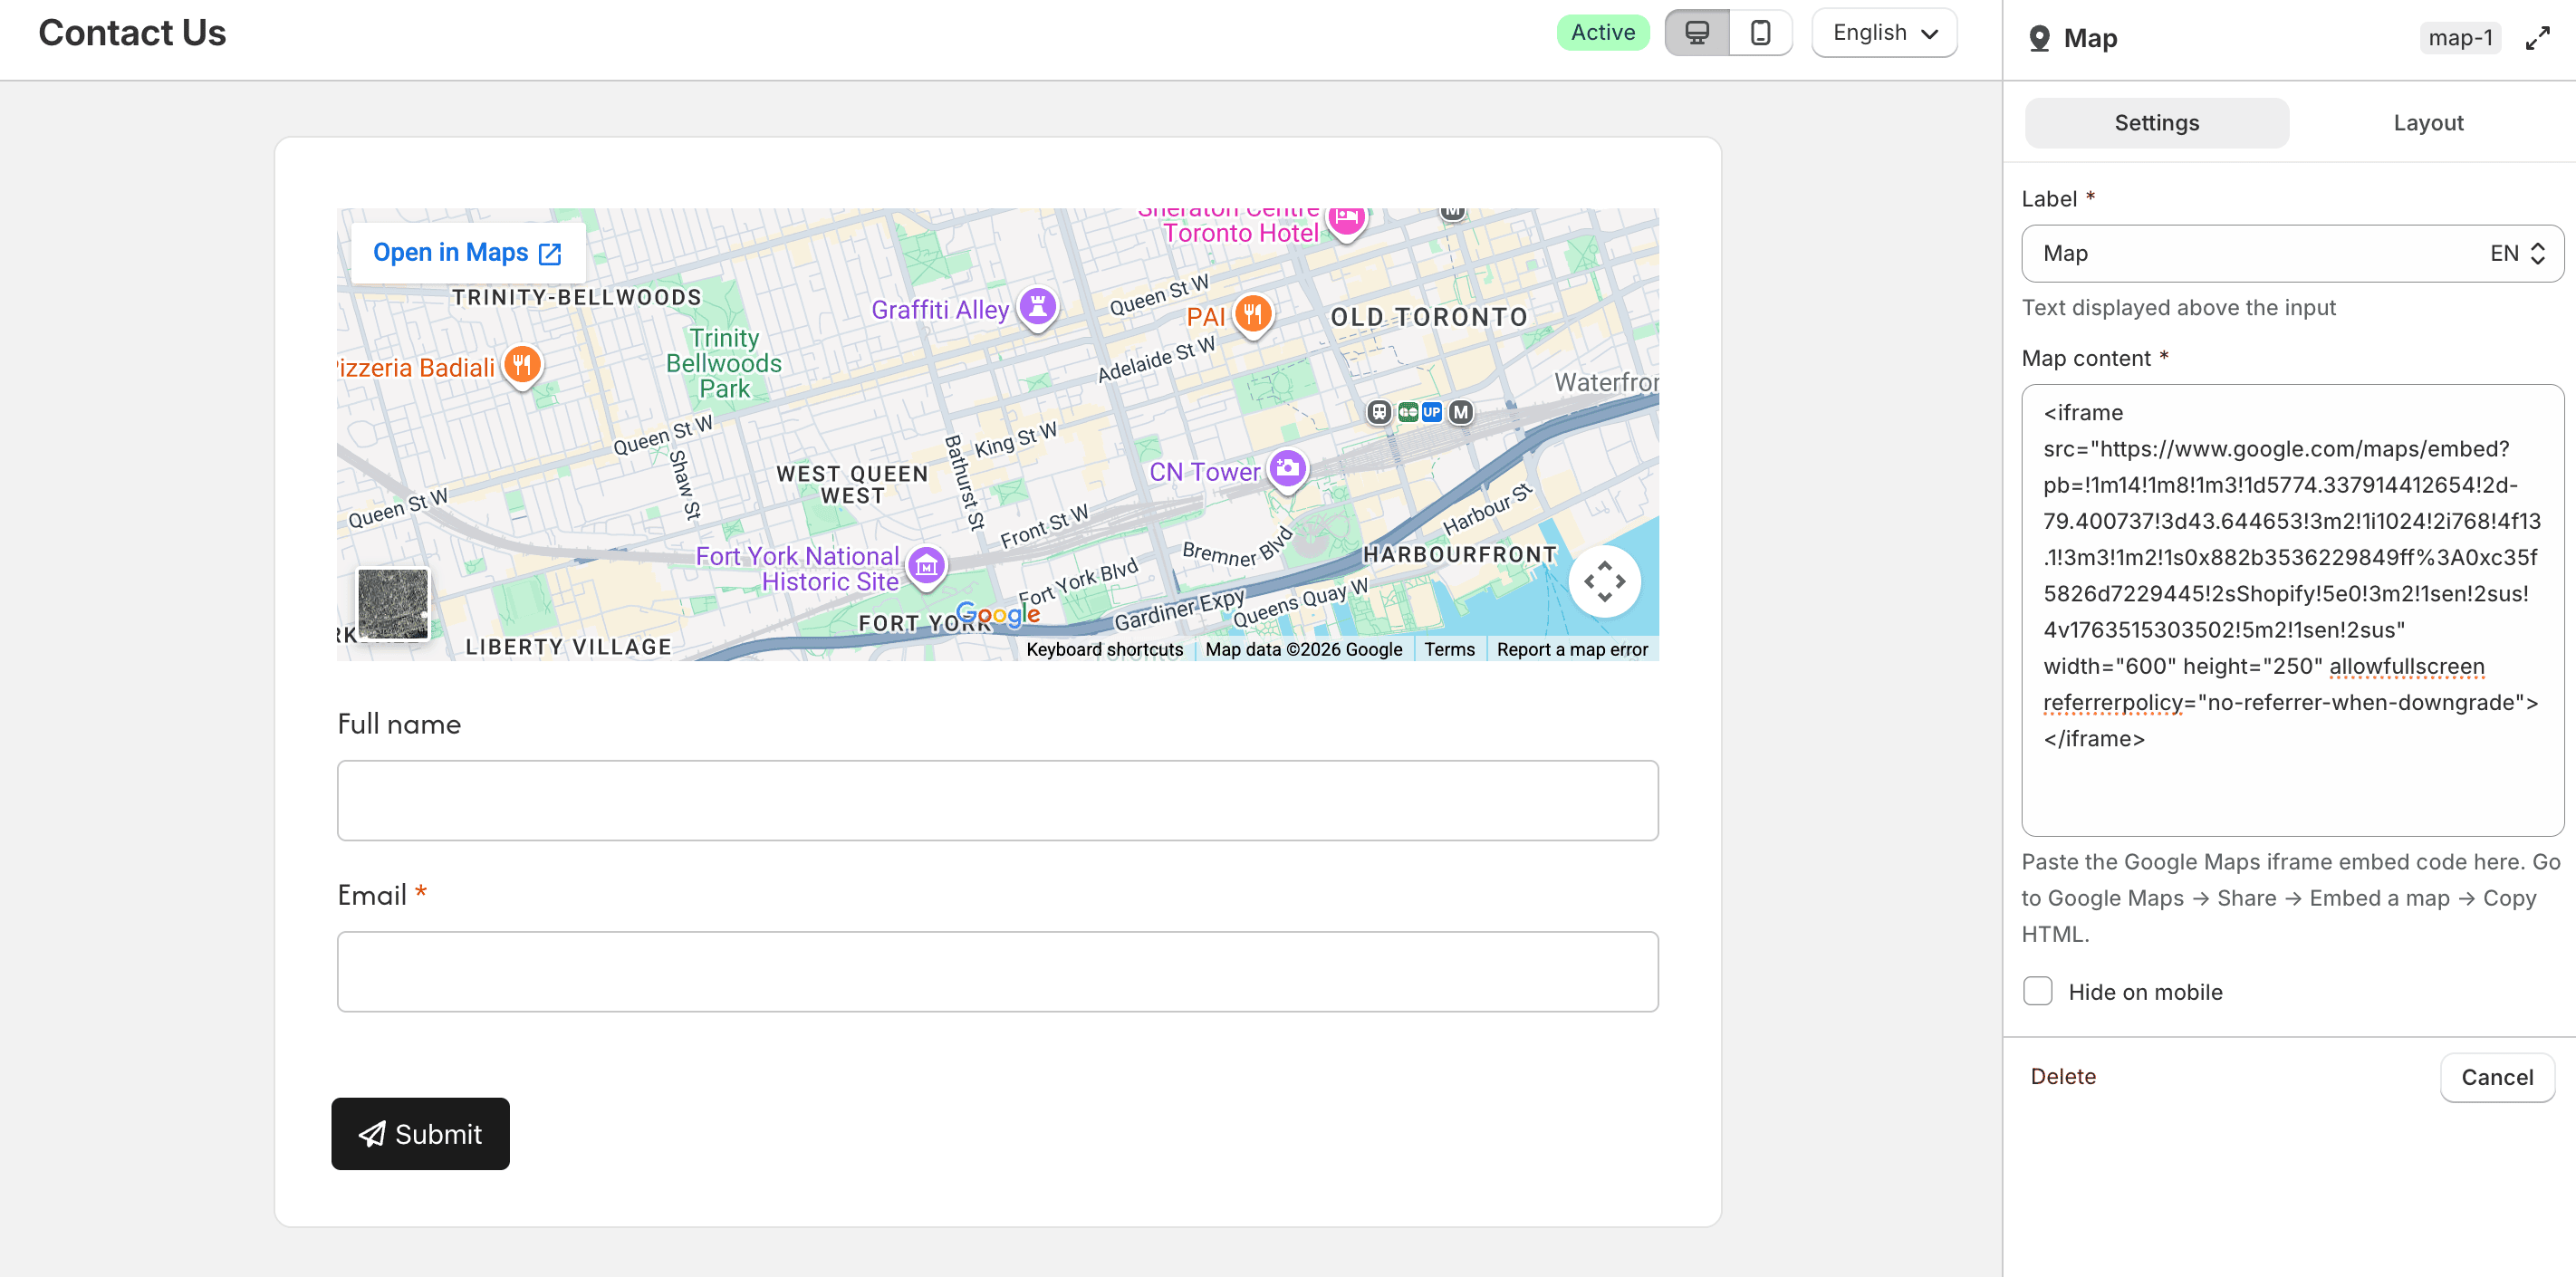The image size is (2576, 1277).
Task: Click the Cancel button
Action: tap(2496, 1077)
